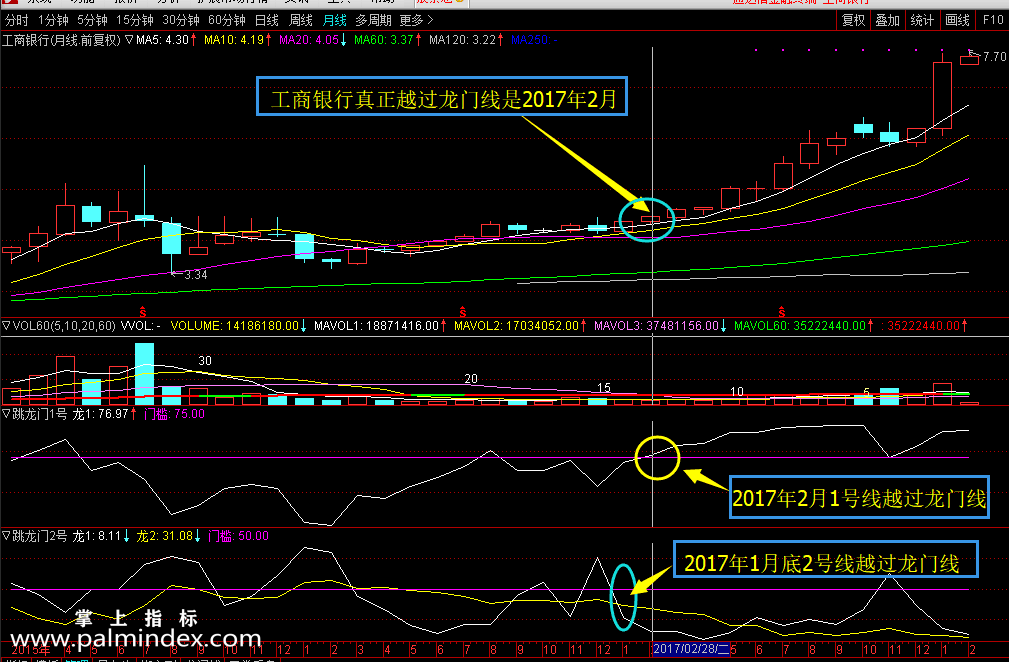Select the 15分钟 period tab
Viewport: 1009px width, 662px height.
[134, 21]
